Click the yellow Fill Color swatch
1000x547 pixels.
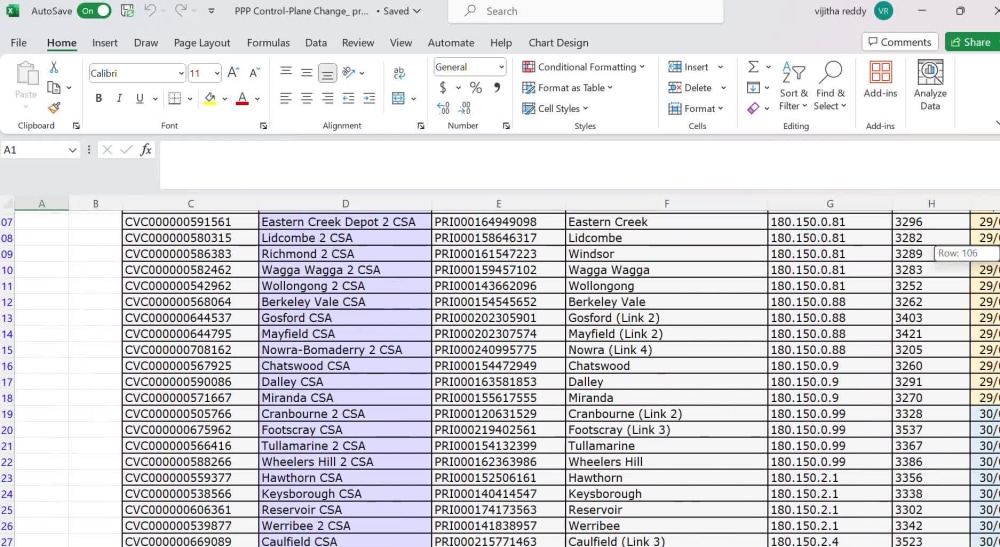click(210, 98)
